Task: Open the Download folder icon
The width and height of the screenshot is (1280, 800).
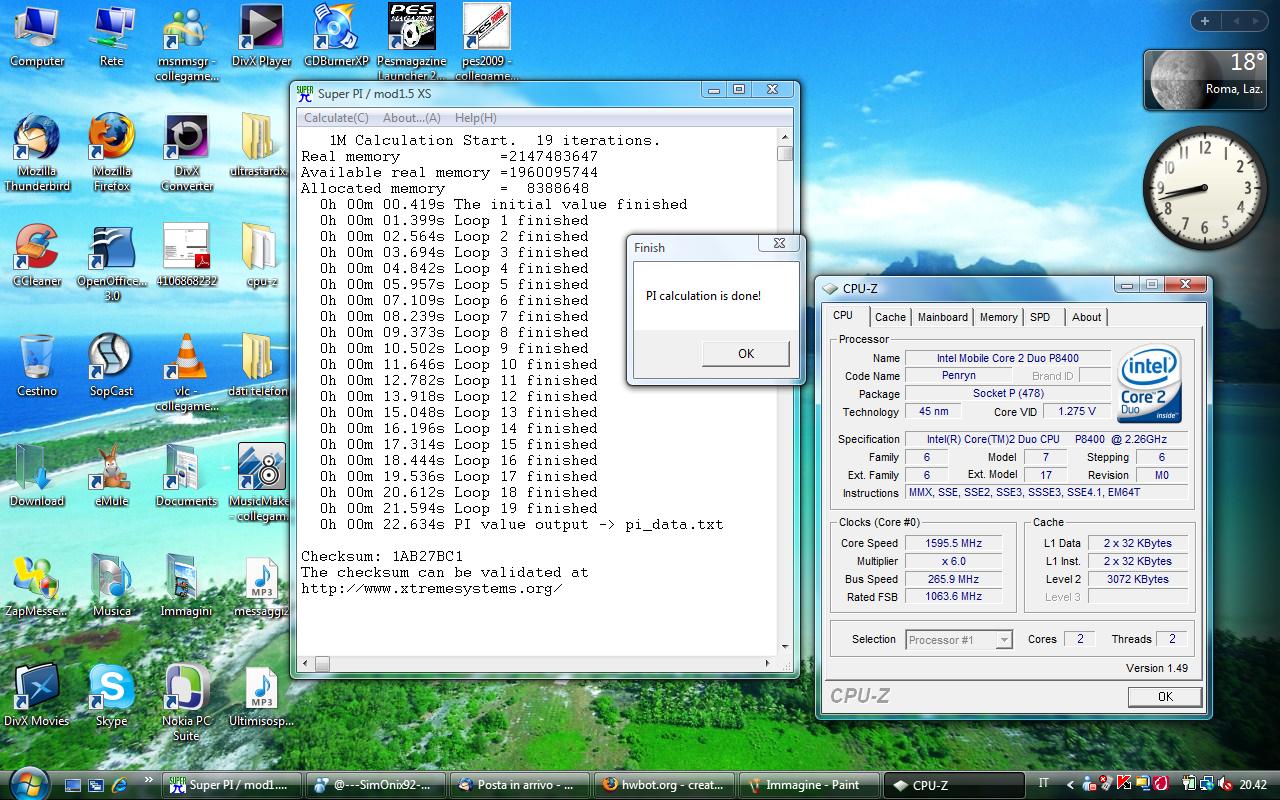Action: point(37,475)
